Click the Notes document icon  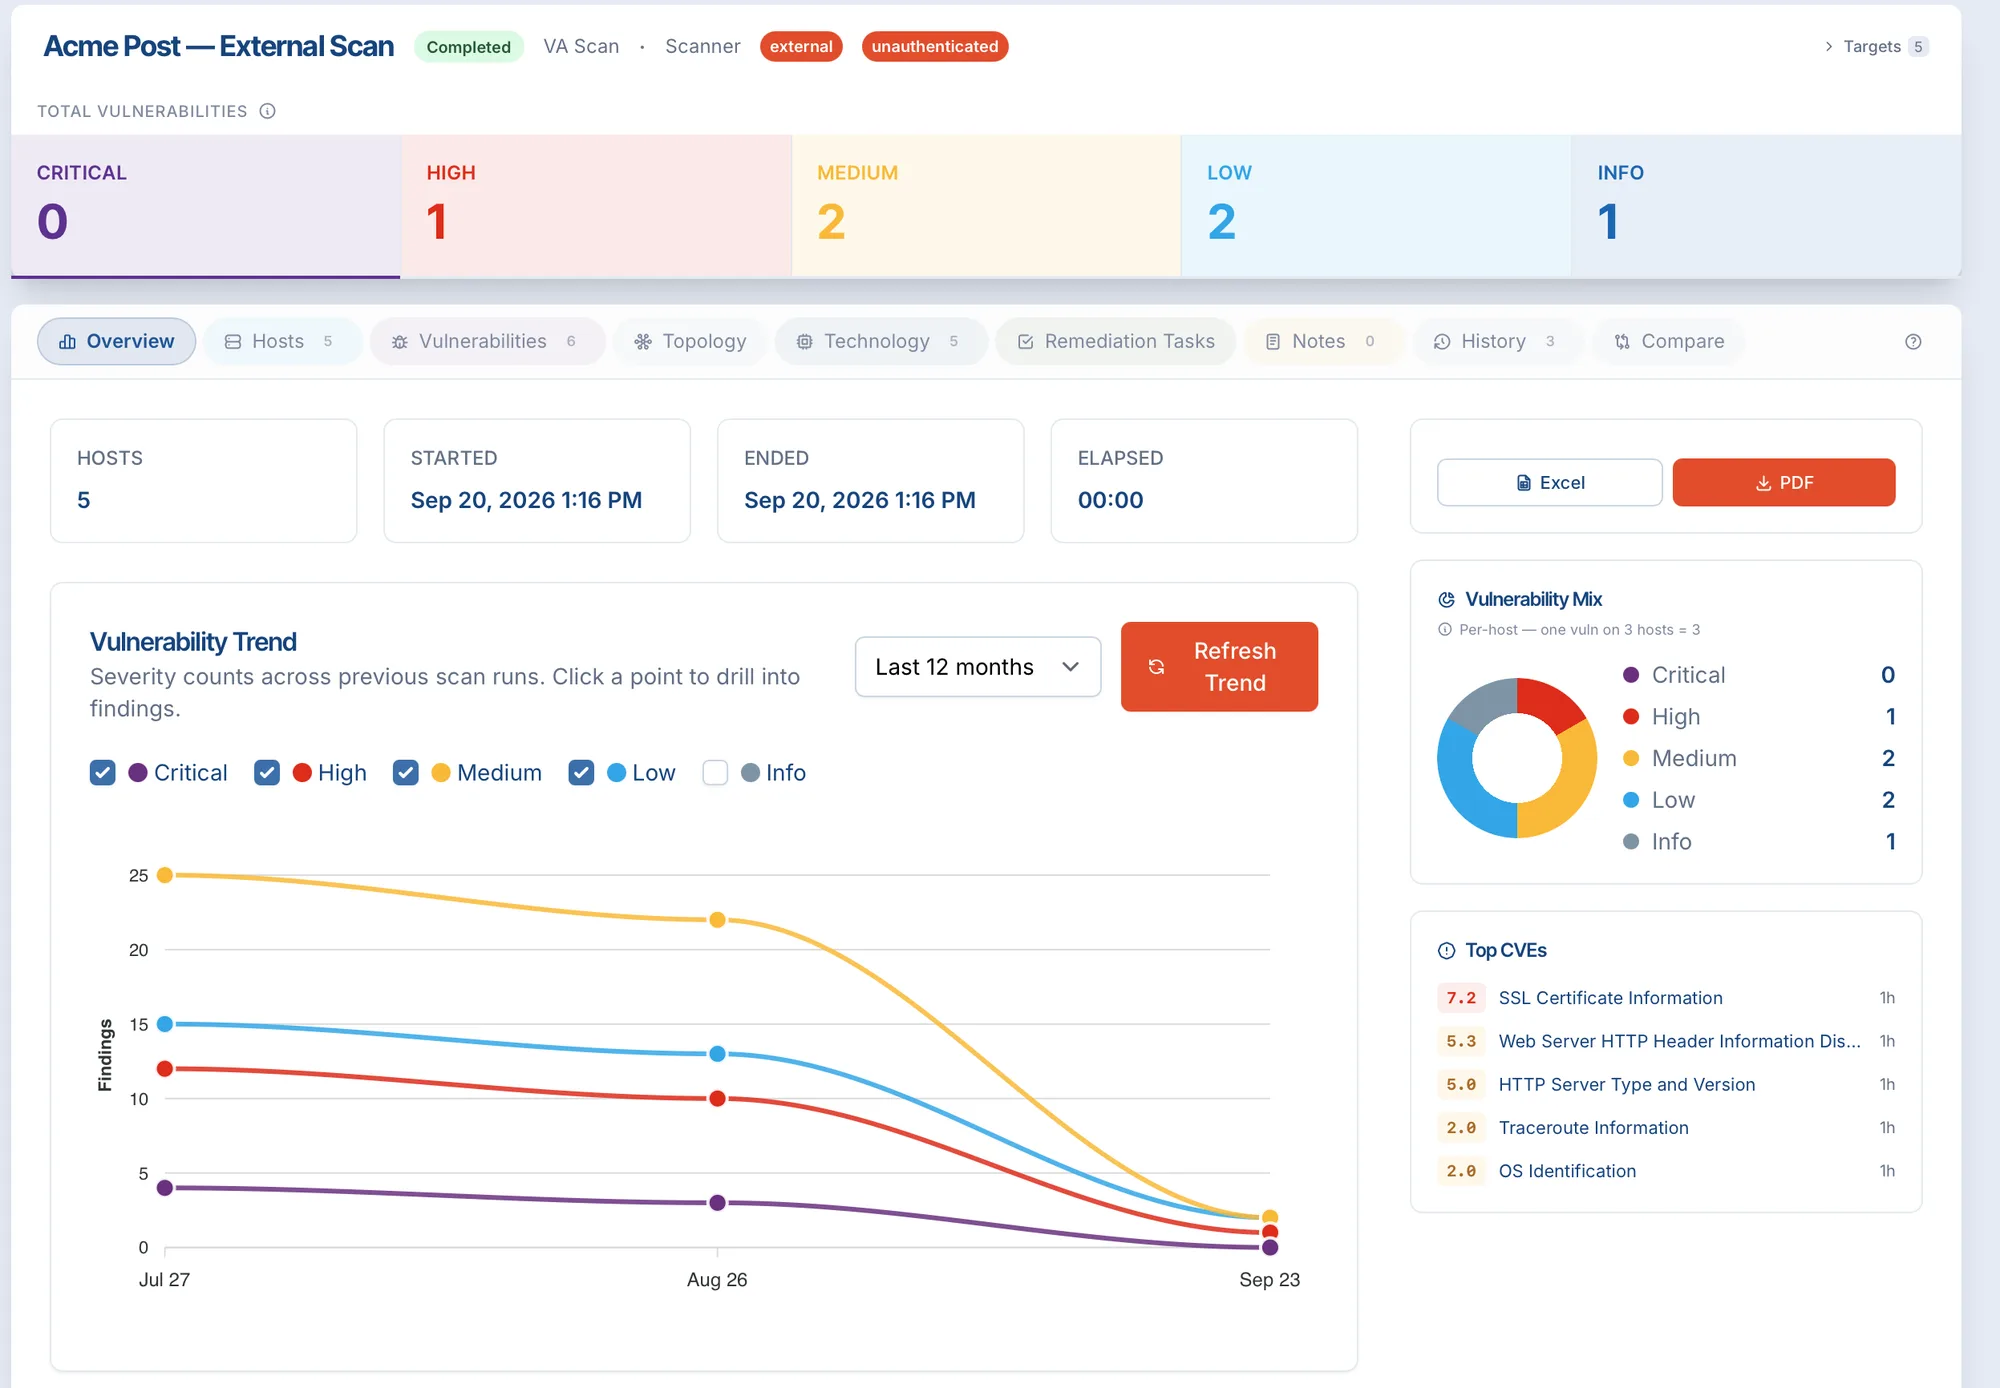[x=1273, y=342]
